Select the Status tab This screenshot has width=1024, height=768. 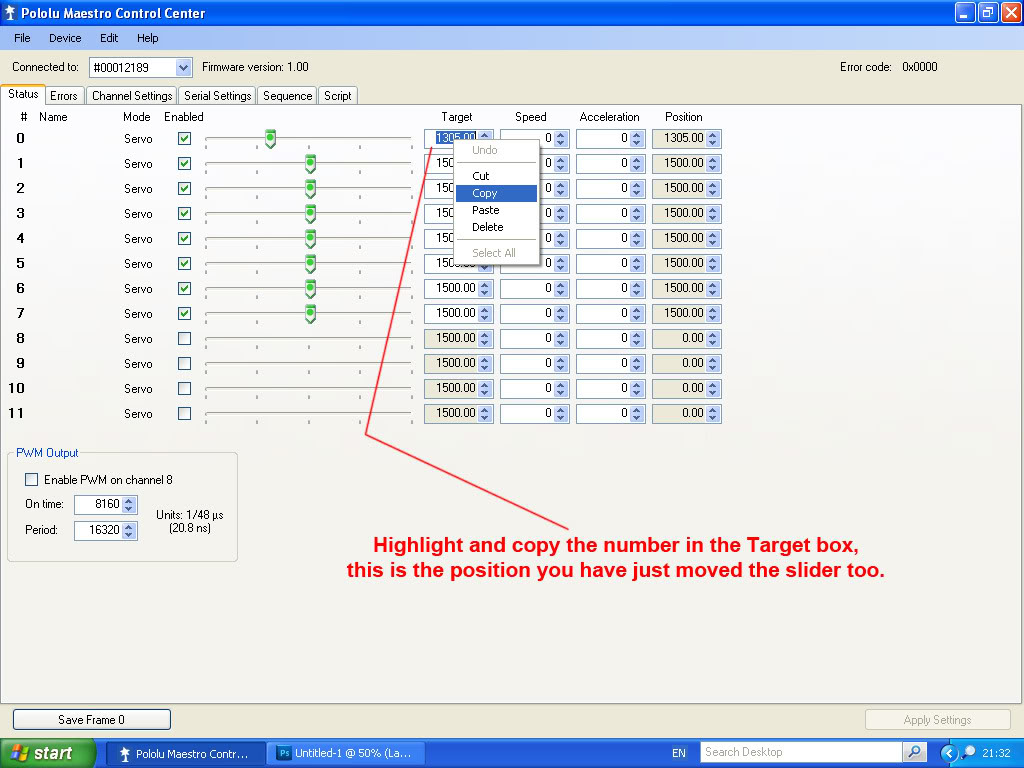coord(23,94)
